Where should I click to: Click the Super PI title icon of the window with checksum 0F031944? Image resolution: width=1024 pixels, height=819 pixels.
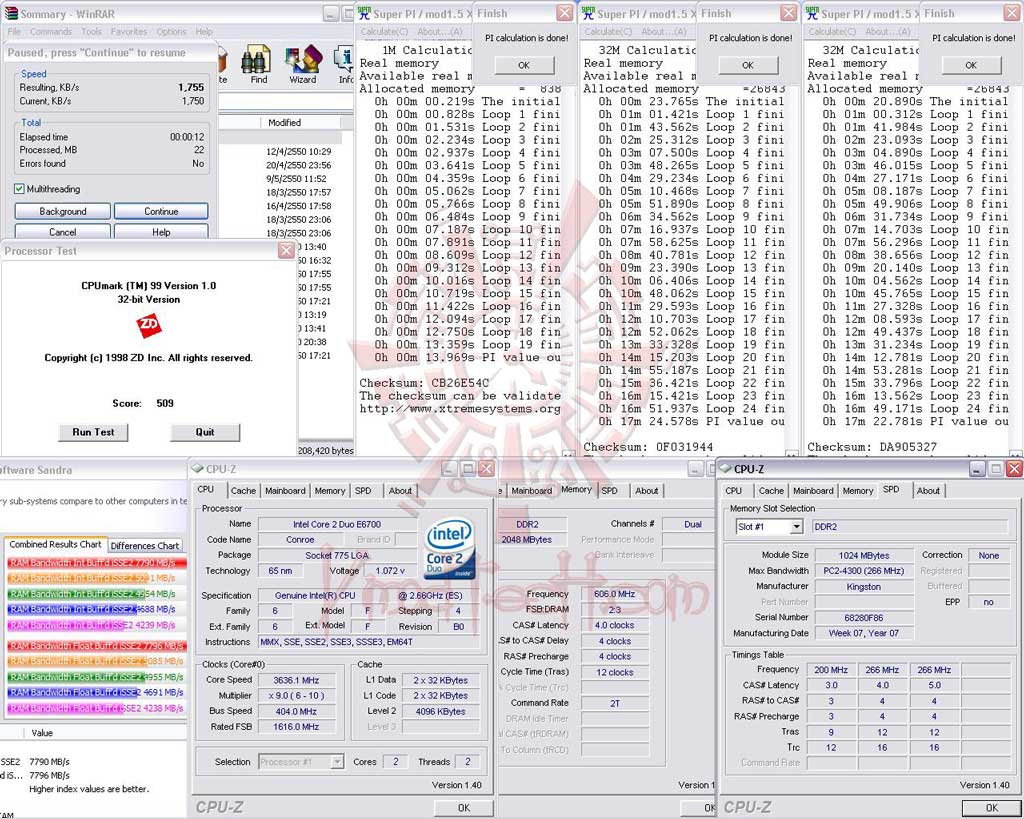[588, 13]
